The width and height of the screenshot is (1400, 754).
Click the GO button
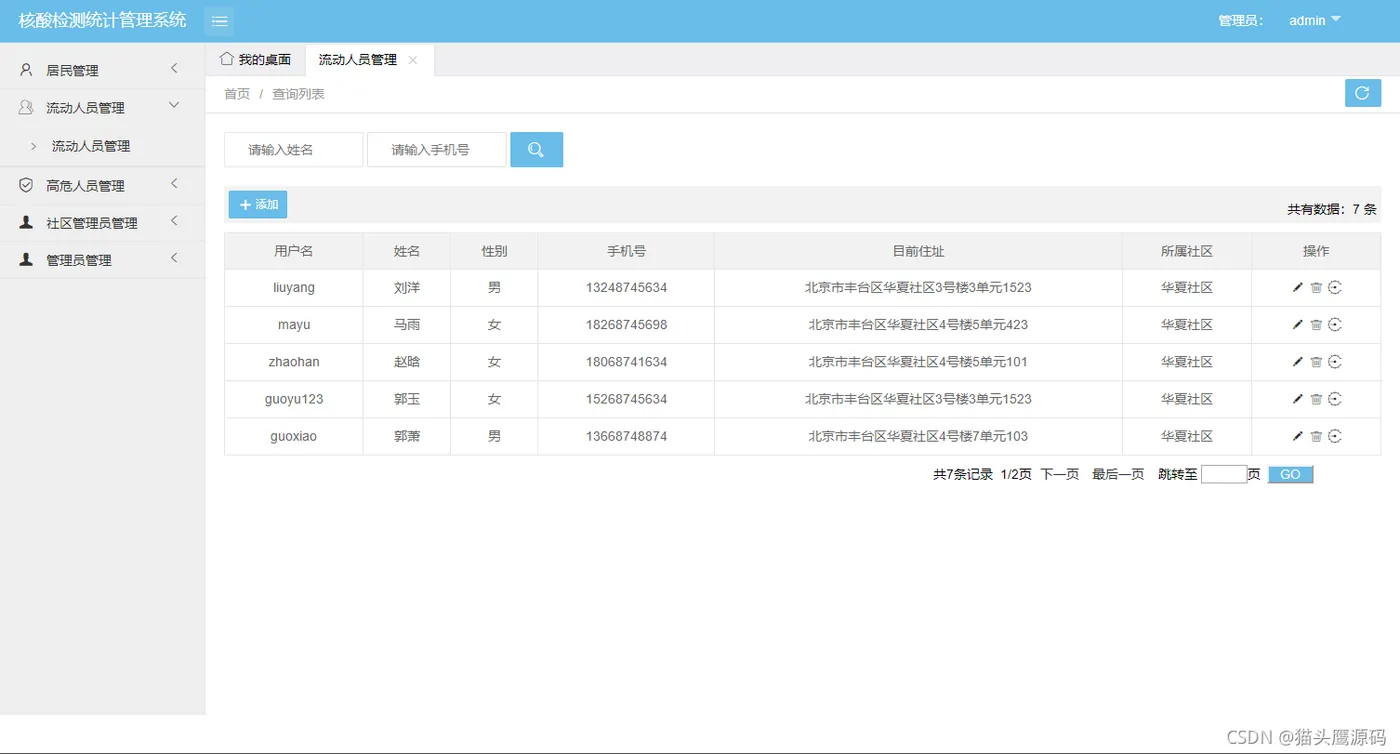(1290, 475)
